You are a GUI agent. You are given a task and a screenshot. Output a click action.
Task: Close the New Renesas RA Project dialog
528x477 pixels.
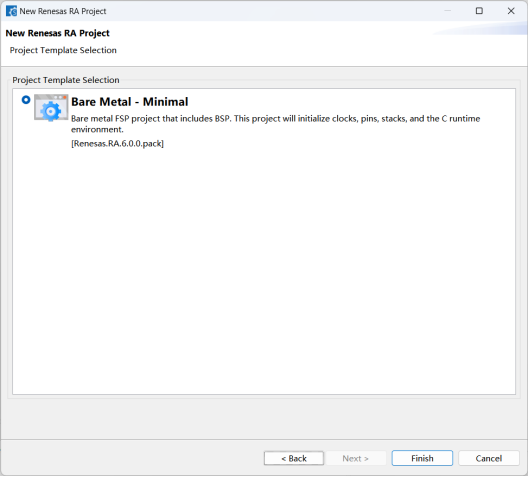pos(511,11)
